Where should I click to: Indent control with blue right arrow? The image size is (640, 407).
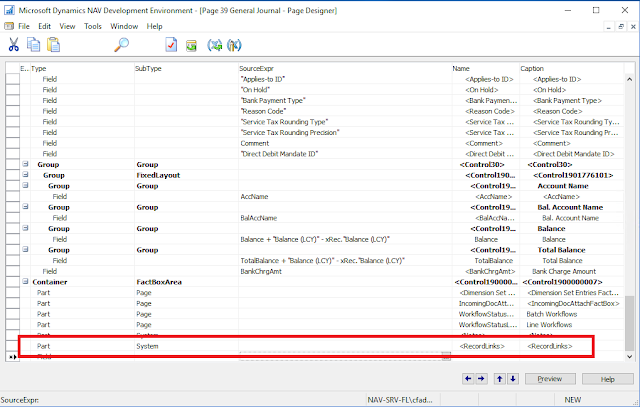[482, 379]
